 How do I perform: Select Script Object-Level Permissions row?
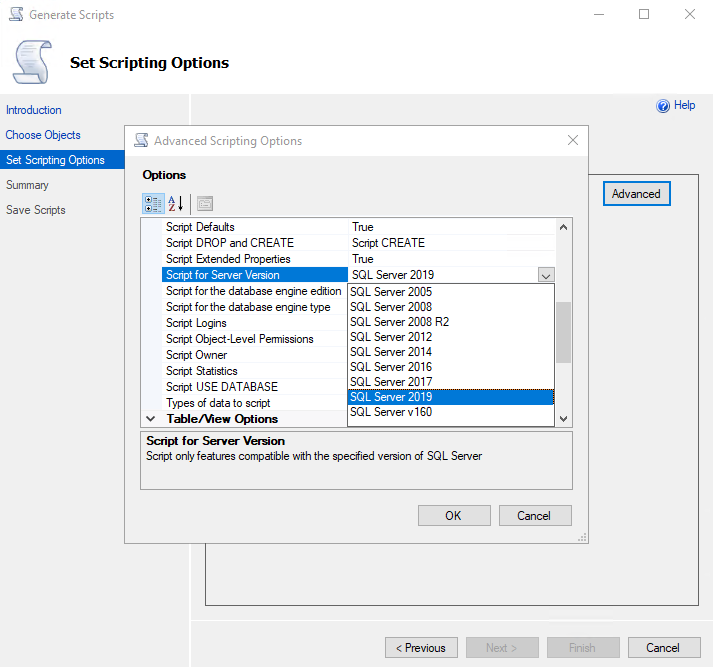point(255,339)
